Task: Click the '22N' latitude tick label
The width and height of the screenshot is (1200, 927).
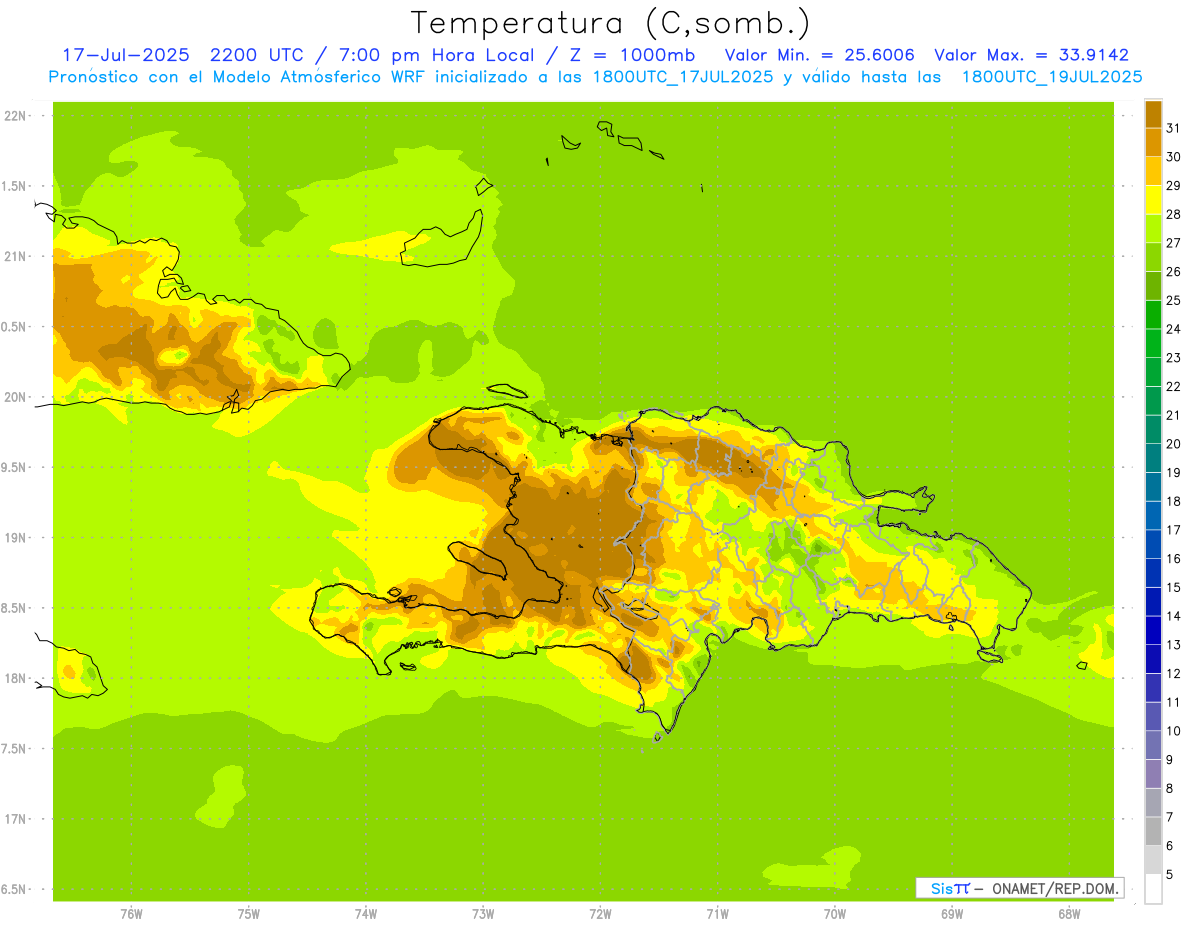Action: click(15, 116)
